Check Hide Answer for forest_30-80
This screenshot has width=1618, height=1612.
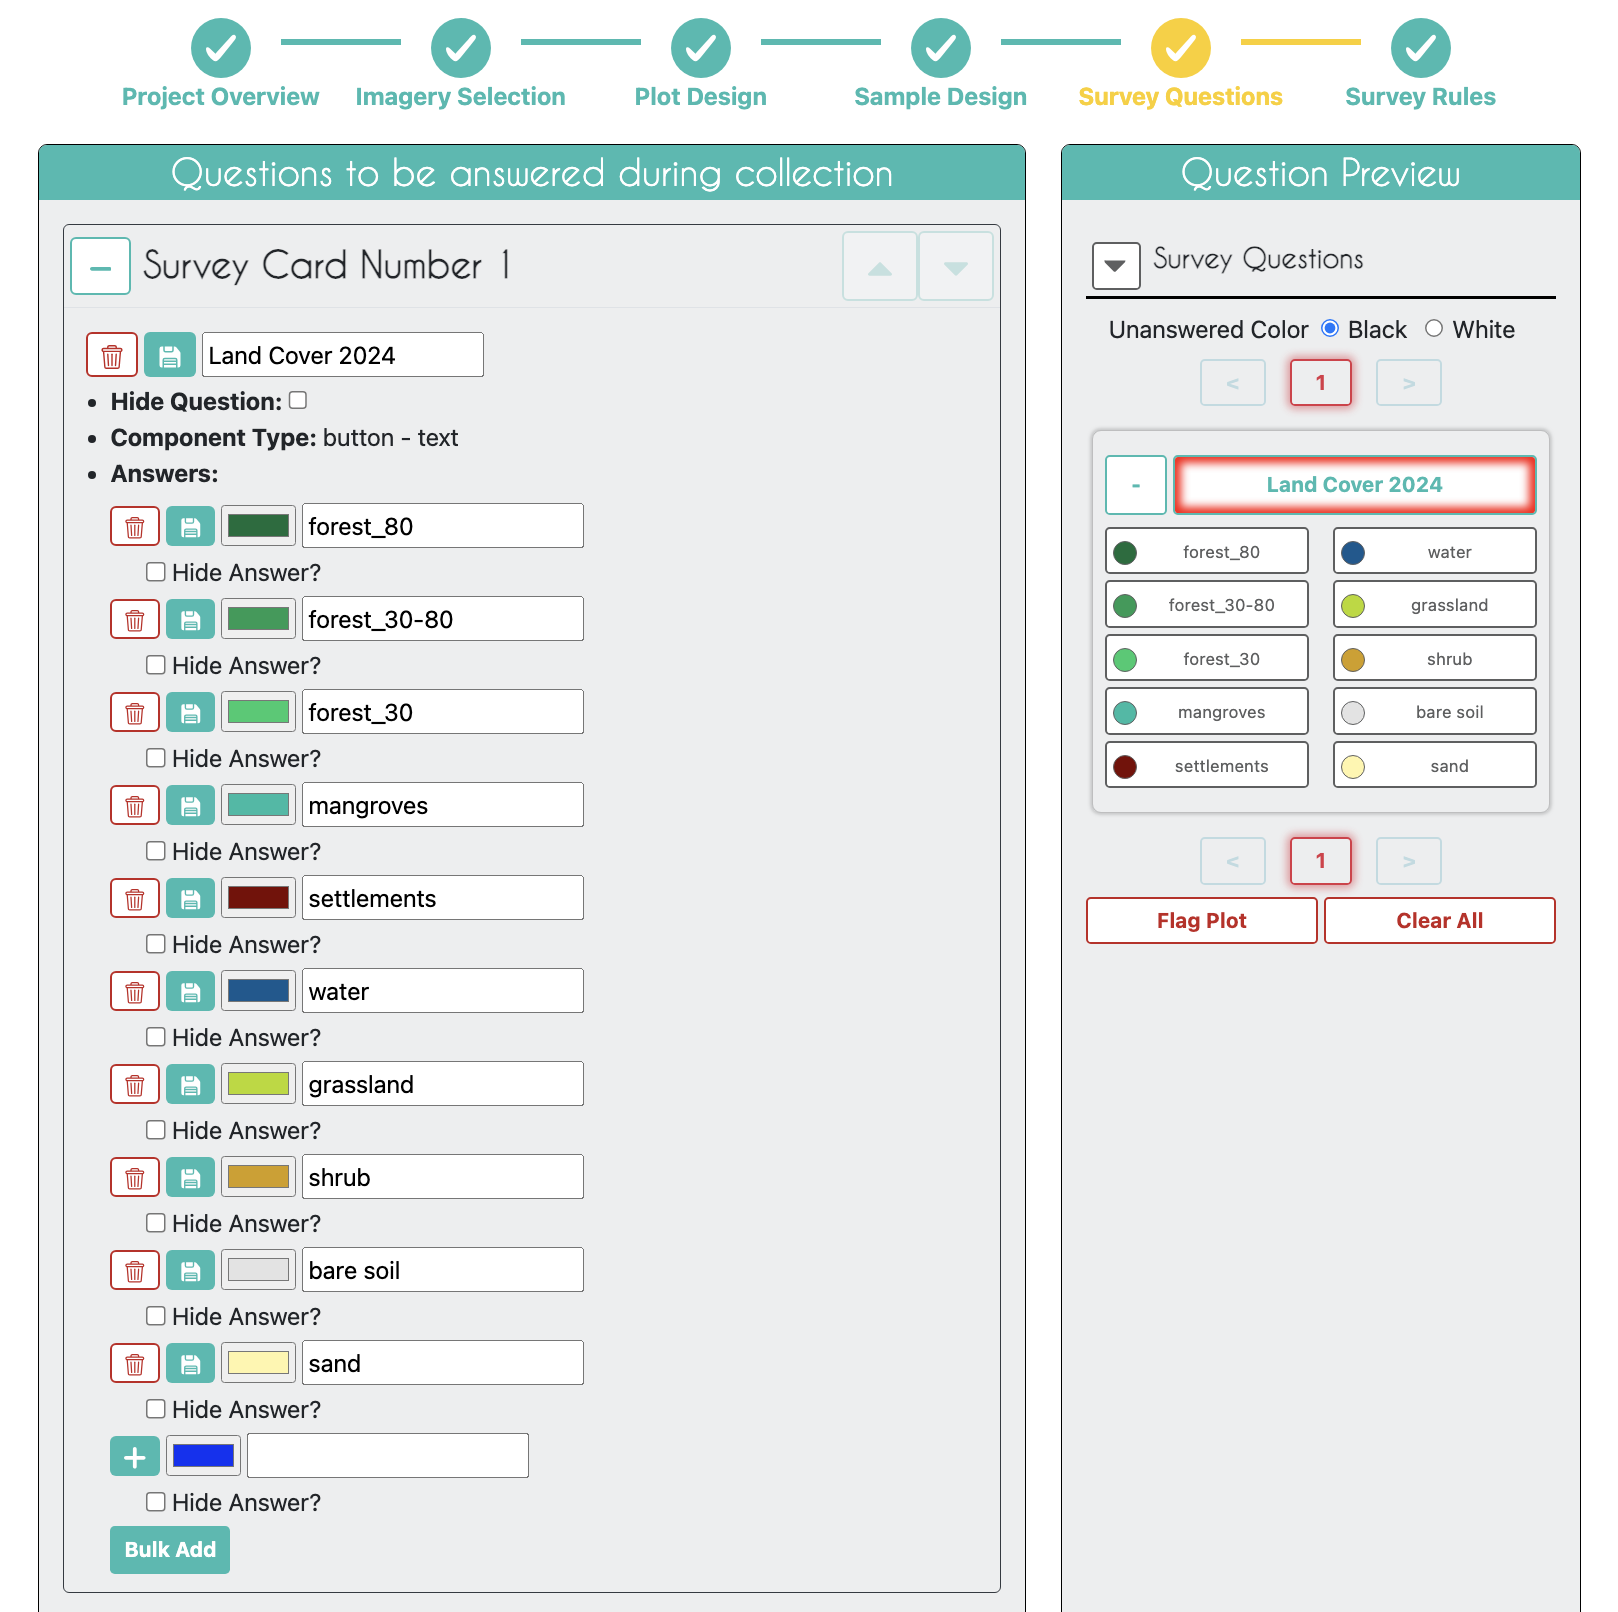(156, 665)
